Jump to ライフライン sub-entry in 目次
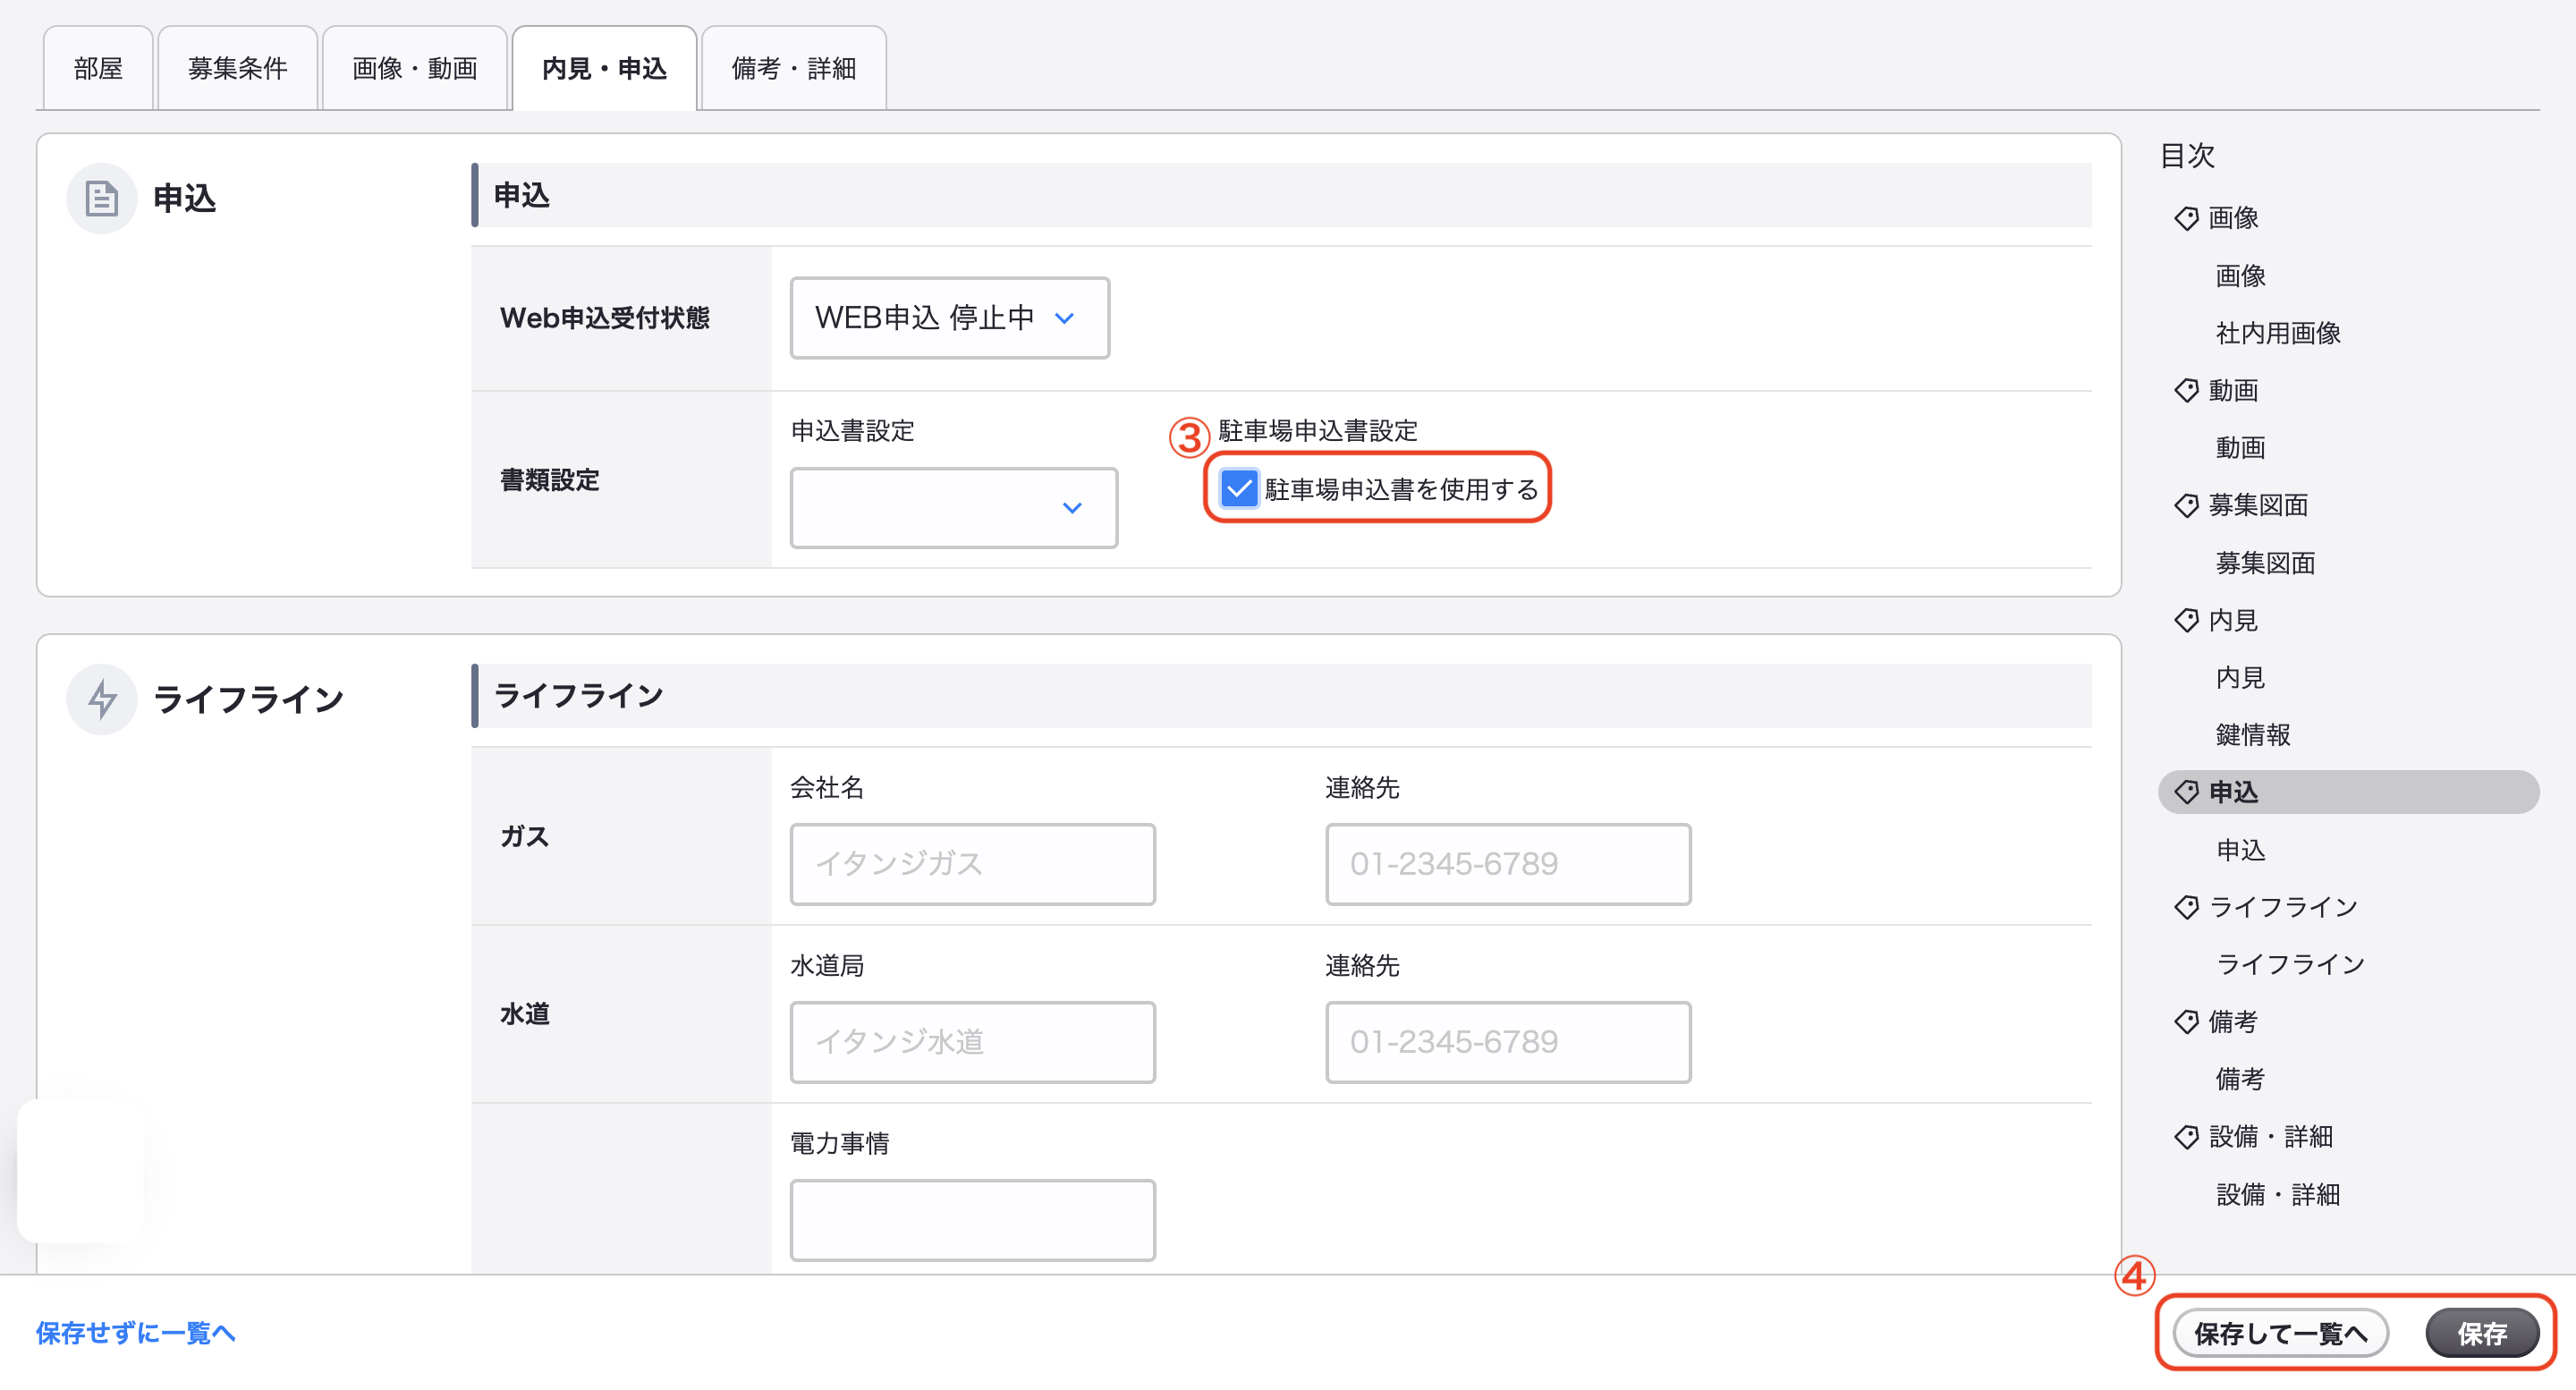 click(2290, 964)
